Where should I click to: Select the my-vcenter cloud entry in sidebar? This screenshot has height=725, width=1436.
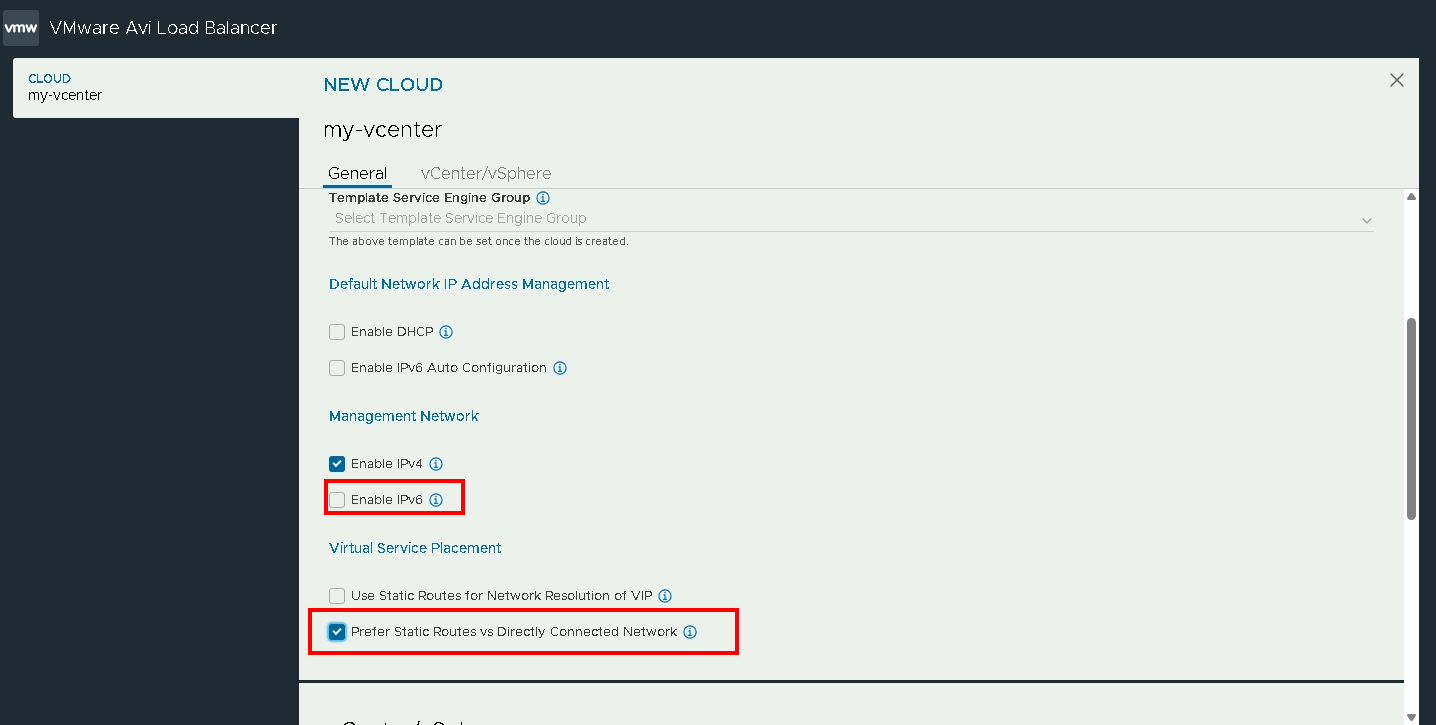tap(156, 88)
